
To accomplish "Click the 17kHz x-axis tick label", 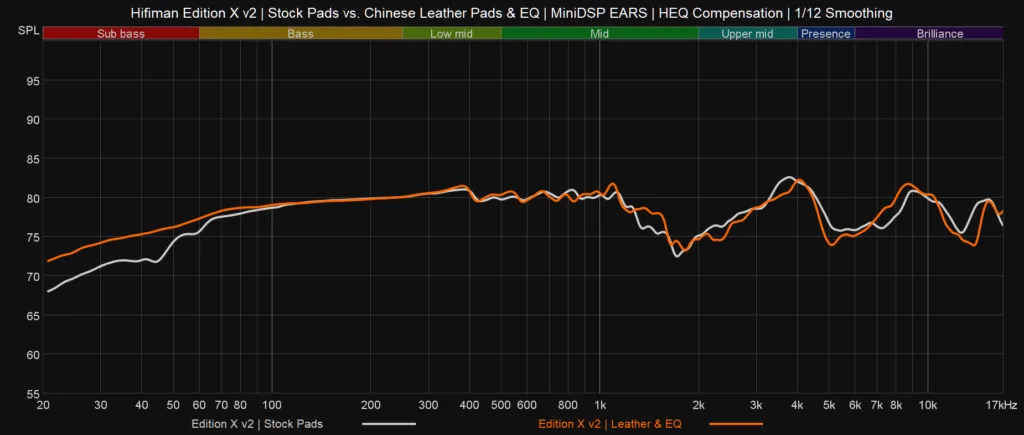I will [999, 406].
